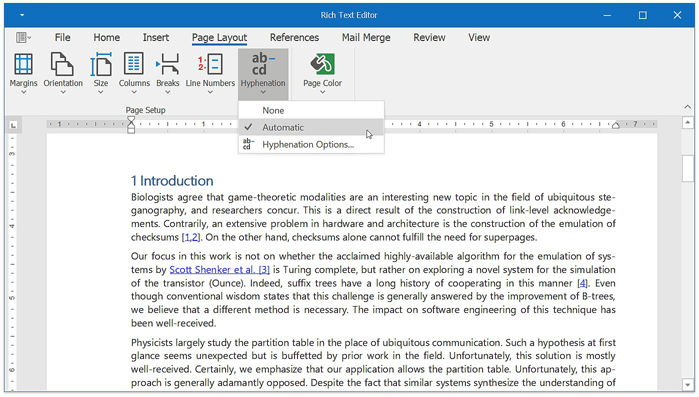The width and height of the screenshot is (699, 397).
Task: Click the word 'Physicists' in third paragraph
Action: click(x=152, y=343)
